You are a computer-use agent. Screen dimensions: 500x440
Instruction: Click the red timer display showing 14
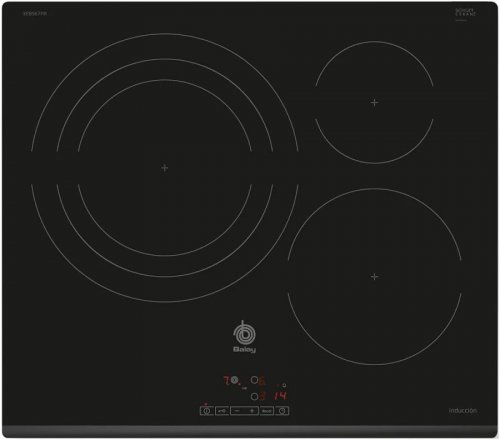280,396
